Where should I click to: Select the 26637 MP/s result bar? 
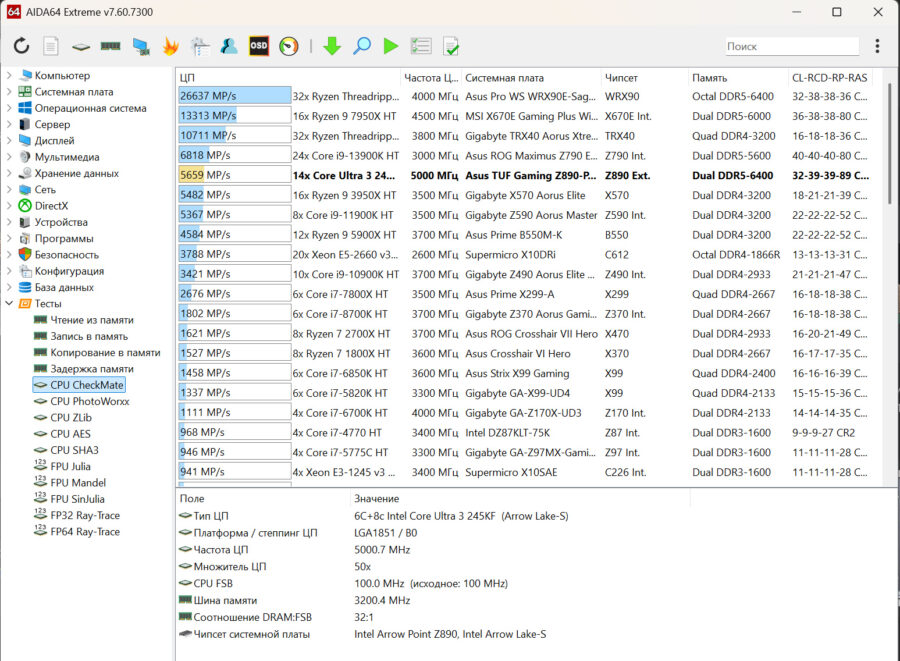(235, 95)
